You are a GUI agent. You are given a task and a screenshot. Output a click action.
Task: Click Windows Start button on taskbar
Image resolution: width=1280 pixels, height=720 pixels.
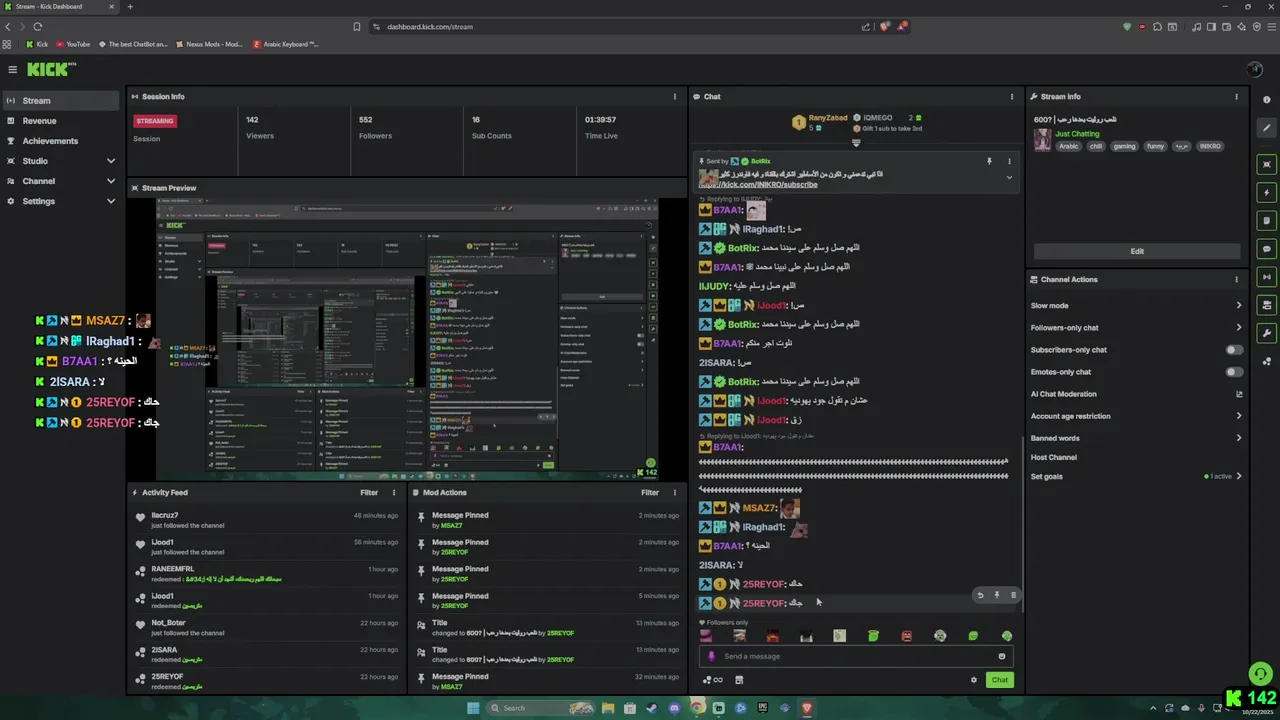coord(473,708)
